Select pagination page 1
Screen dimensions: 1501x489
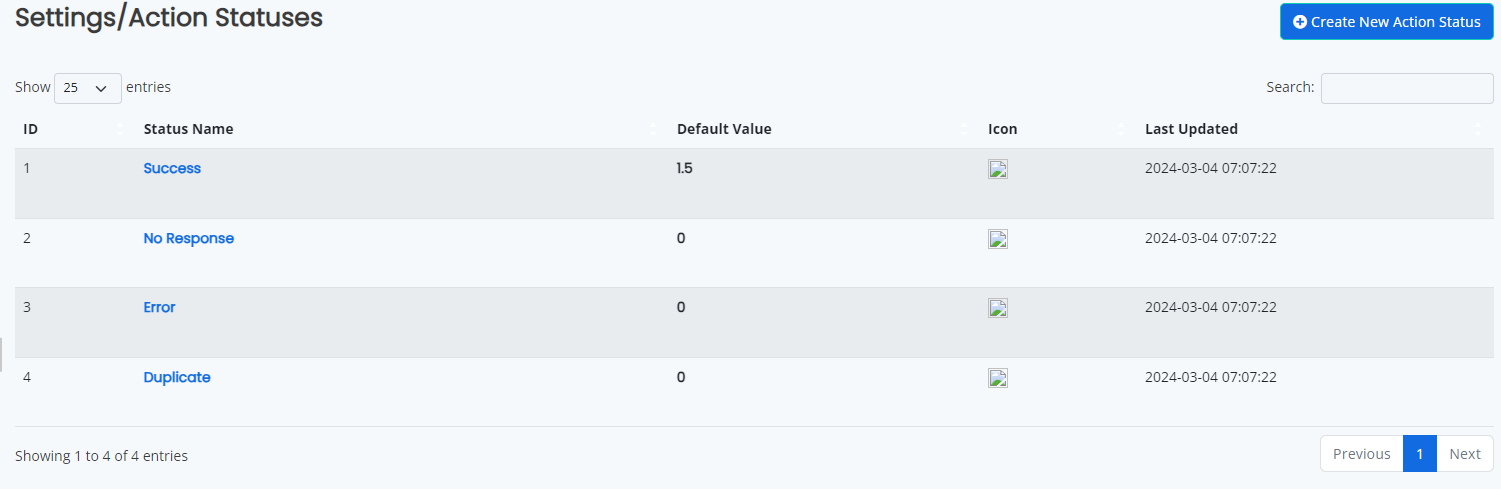(1419, 454)
